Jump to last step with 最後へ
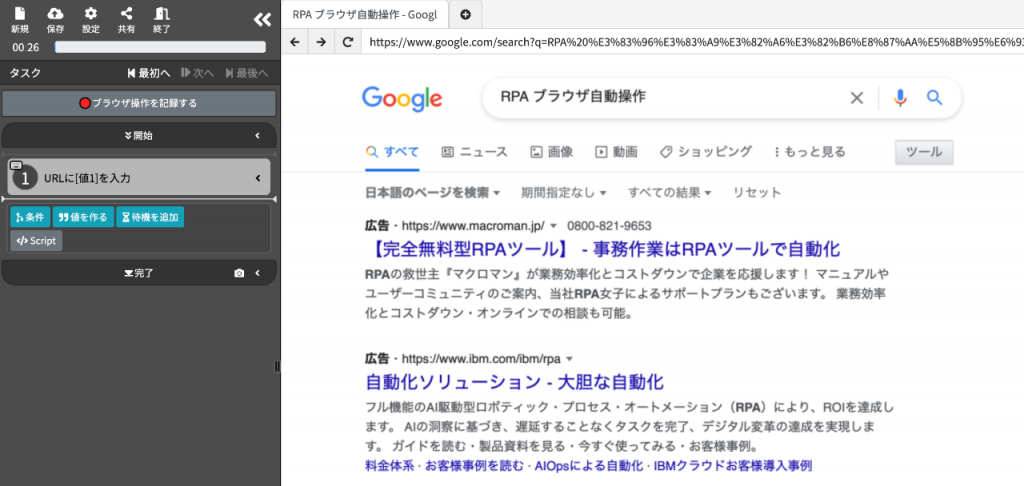This screenshot has width=1024, height=486. (x=246, y=73)
